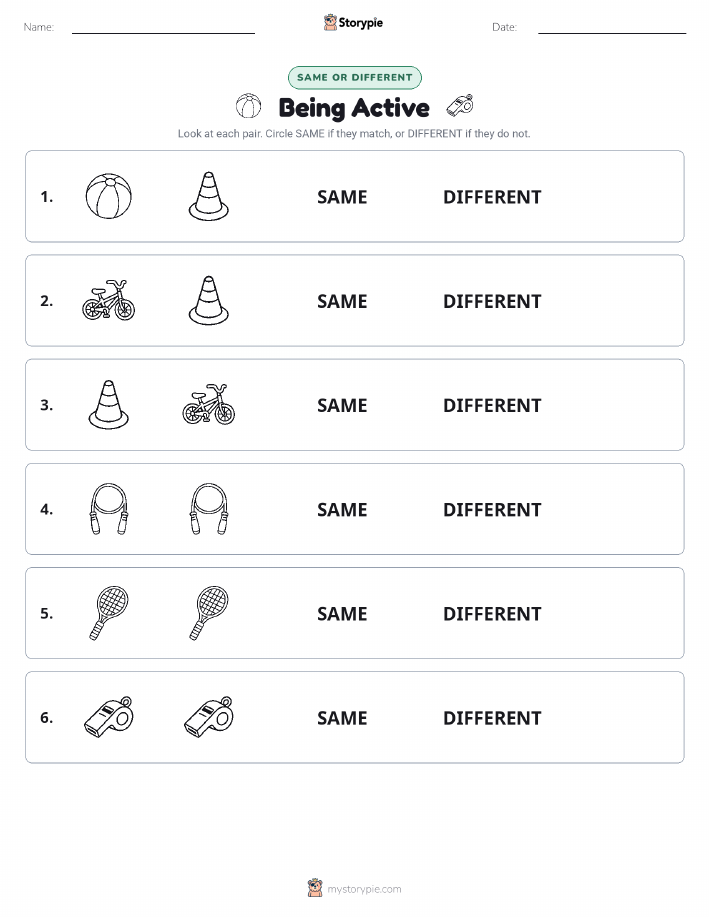Open the mystorypie.com footer link

(x=354, y=888)
